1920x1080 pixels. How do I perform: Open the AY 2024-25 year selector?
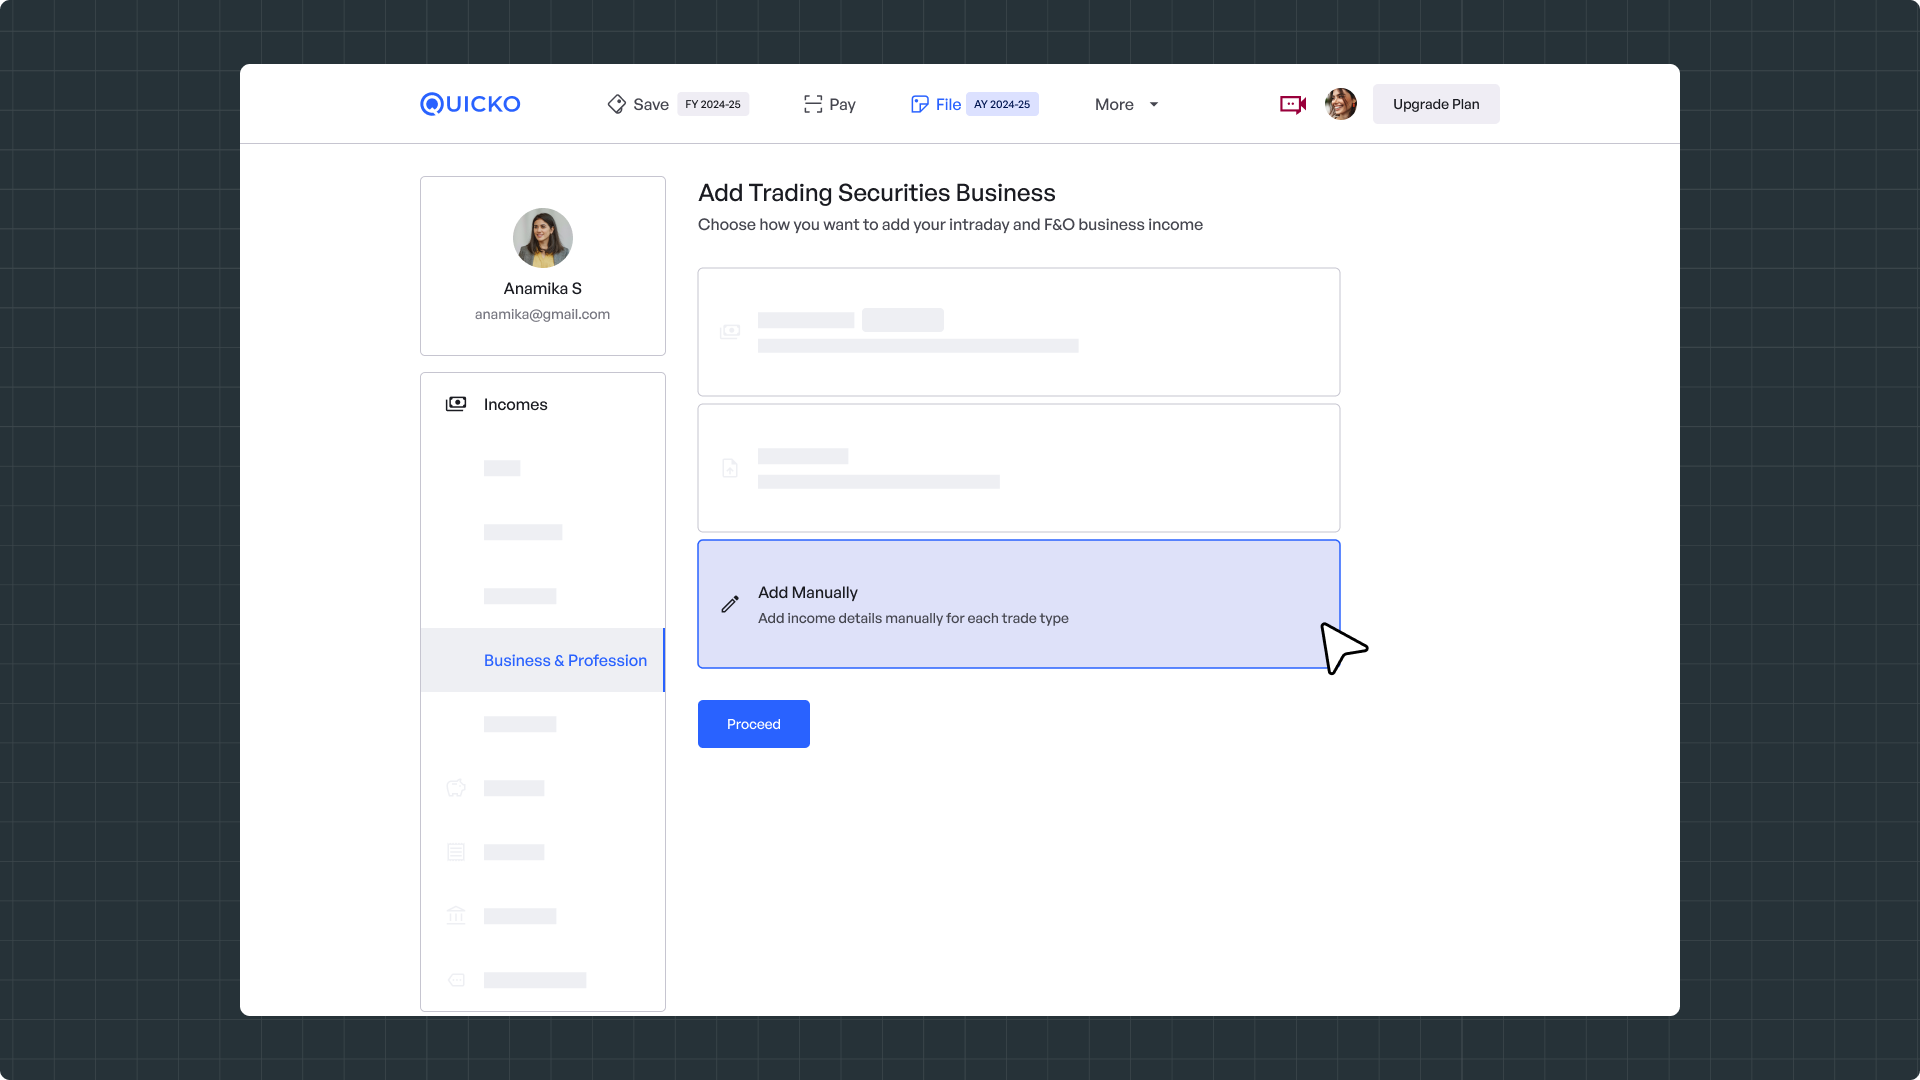point(1002,104)
